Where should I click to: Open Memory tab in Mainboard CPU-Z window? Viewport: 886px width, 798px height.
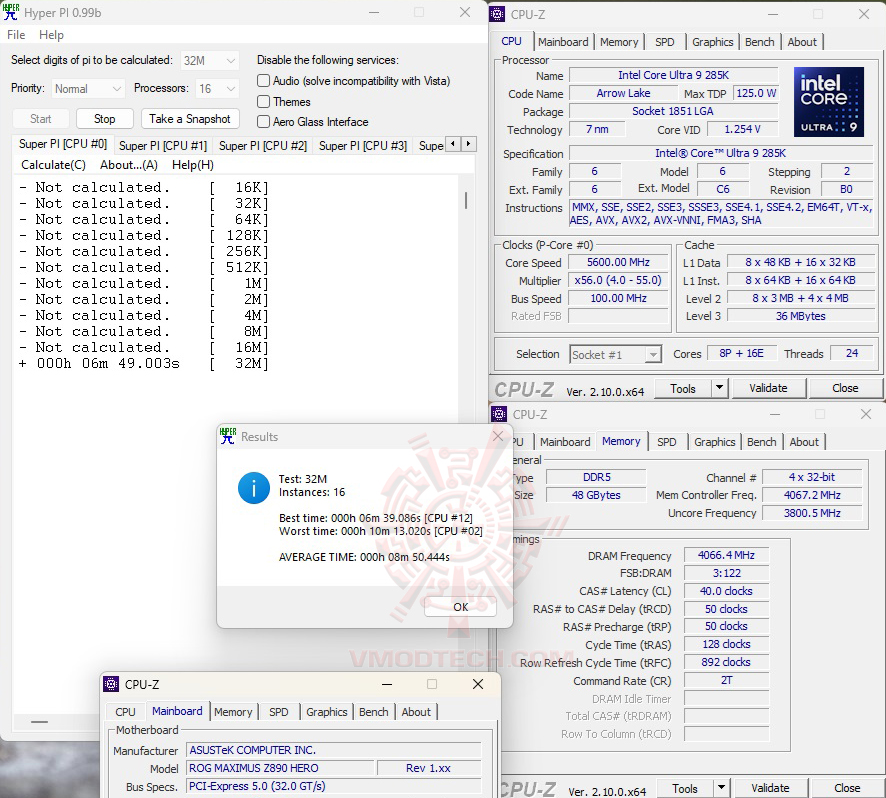coord(233,712)
